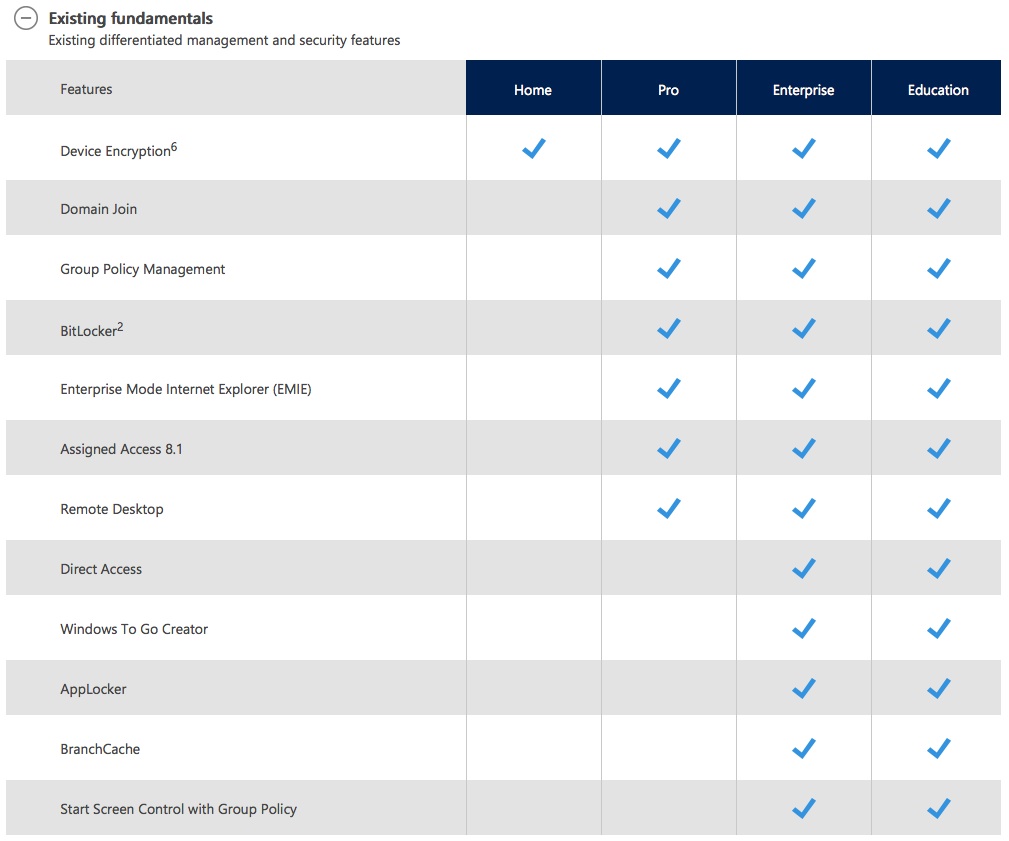Screen dimensions: 1009x841
Task: Select the Direct Access checkmark under Education
Action: [x=937, y=568]
